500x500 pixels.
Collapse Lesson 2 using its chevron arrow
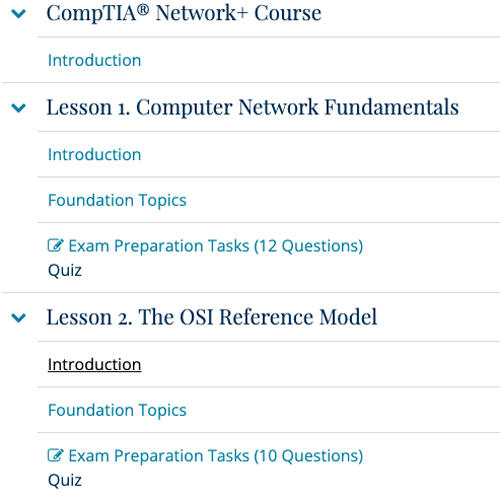[19, 318]
